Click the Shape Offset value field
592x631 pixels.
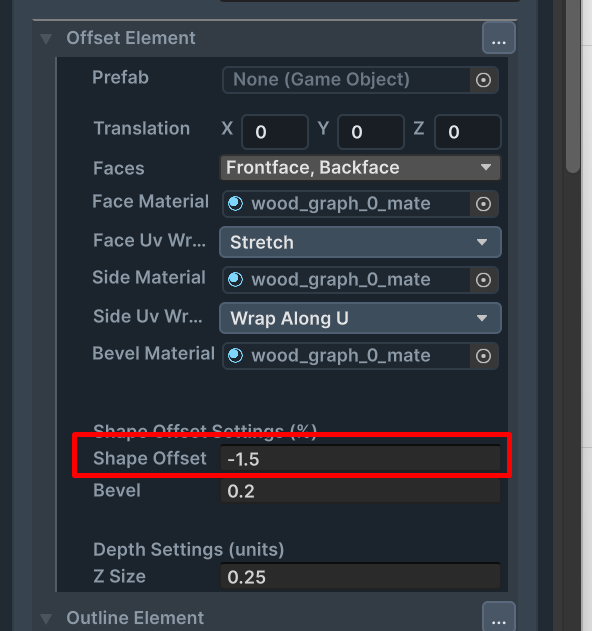pos(360,459)
